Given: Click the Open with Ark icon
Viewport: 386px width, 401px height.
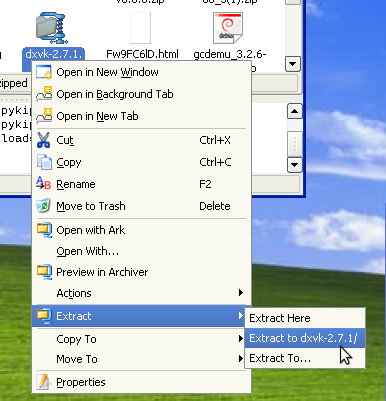Looking at the screenshot, I should pyautogui.click(x=44, y=230).
